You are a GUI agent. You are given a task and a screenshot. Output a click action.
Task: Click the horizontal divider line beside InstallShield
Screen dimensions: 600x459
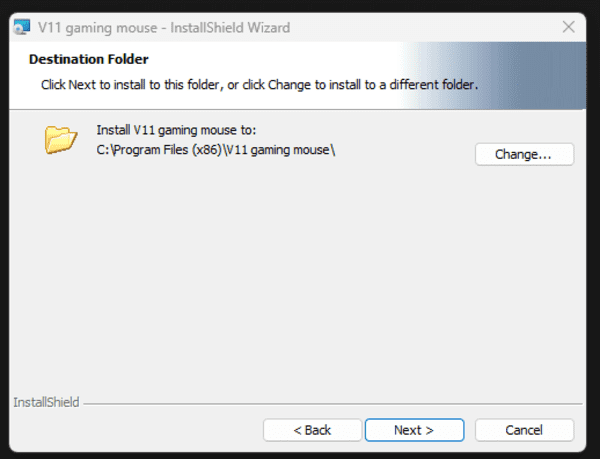[x=330, y=404]
